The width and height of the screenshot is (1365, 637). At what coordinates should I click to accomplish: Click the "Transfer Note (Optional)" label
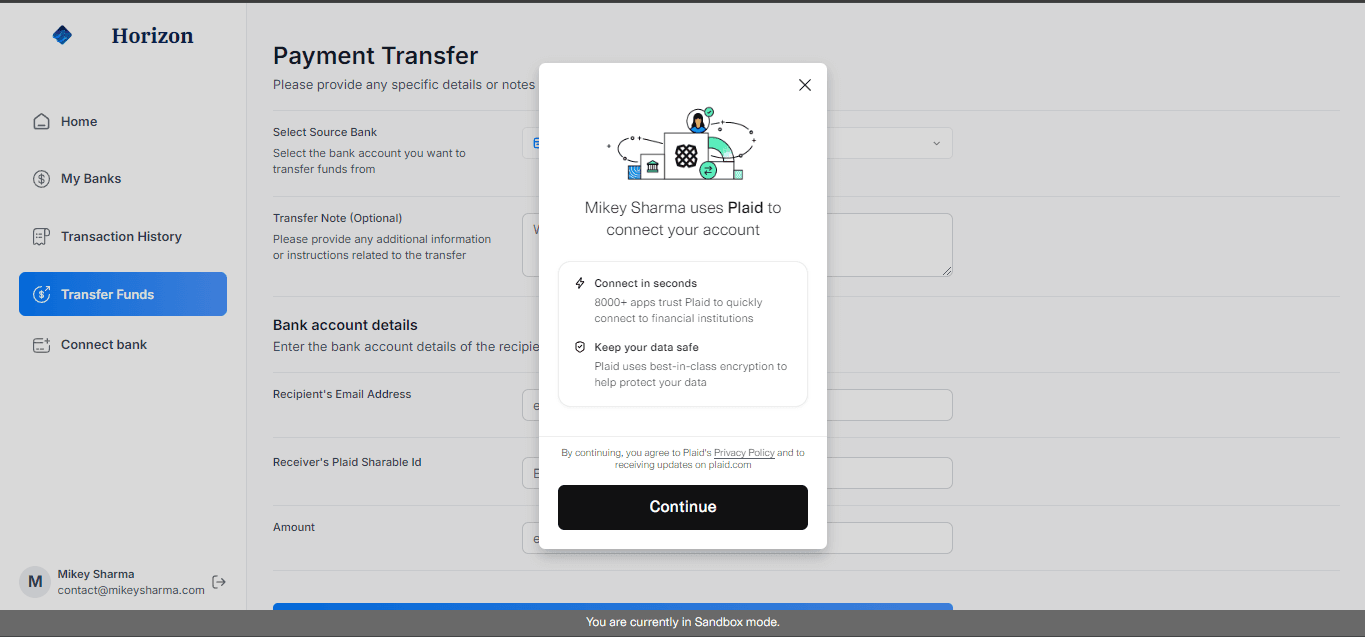coord(337,218)
